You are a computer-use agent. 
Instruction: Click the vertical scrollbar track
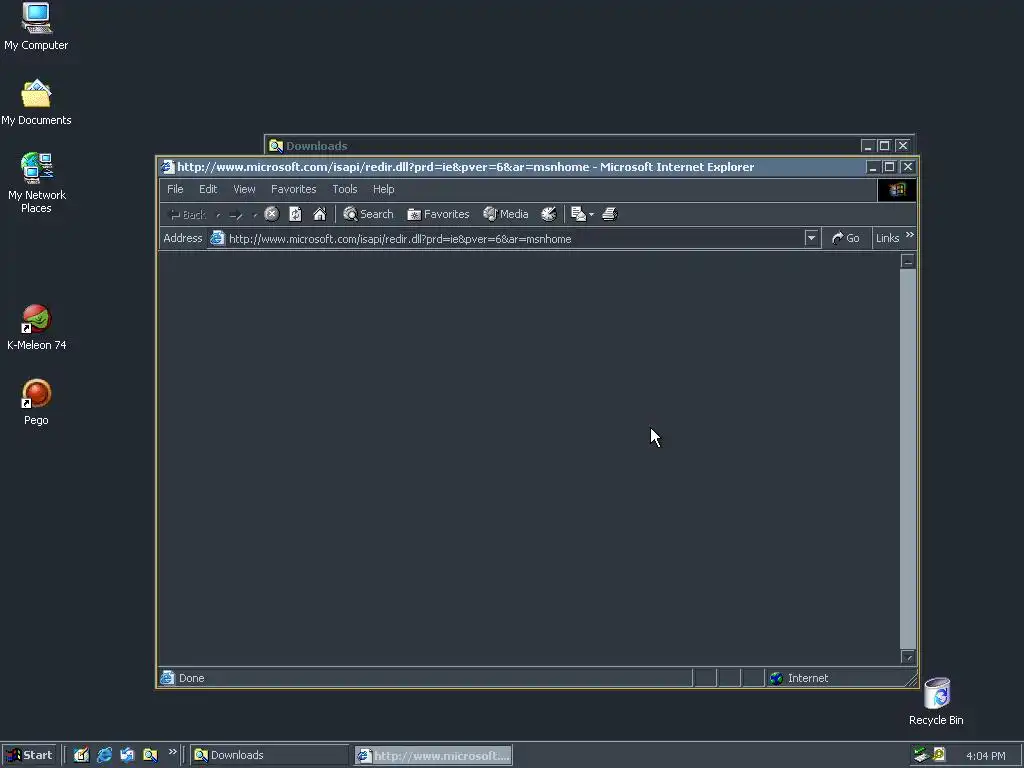[x=908, y=458]
